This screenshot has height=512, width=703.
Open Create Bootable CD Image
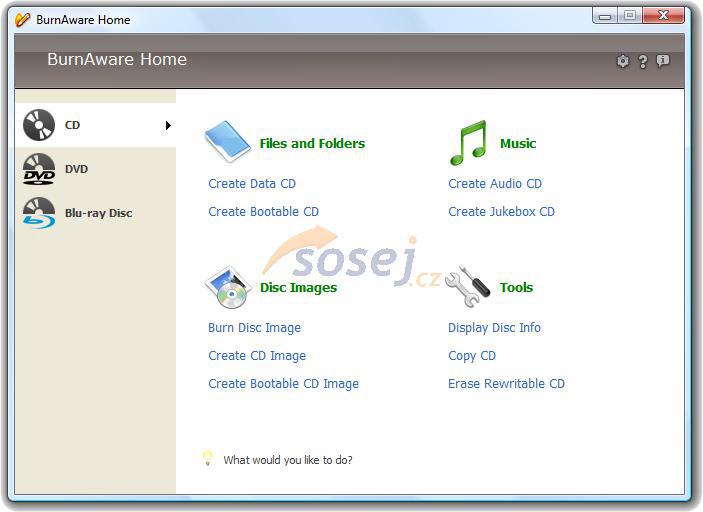click(x=284, y=384)
